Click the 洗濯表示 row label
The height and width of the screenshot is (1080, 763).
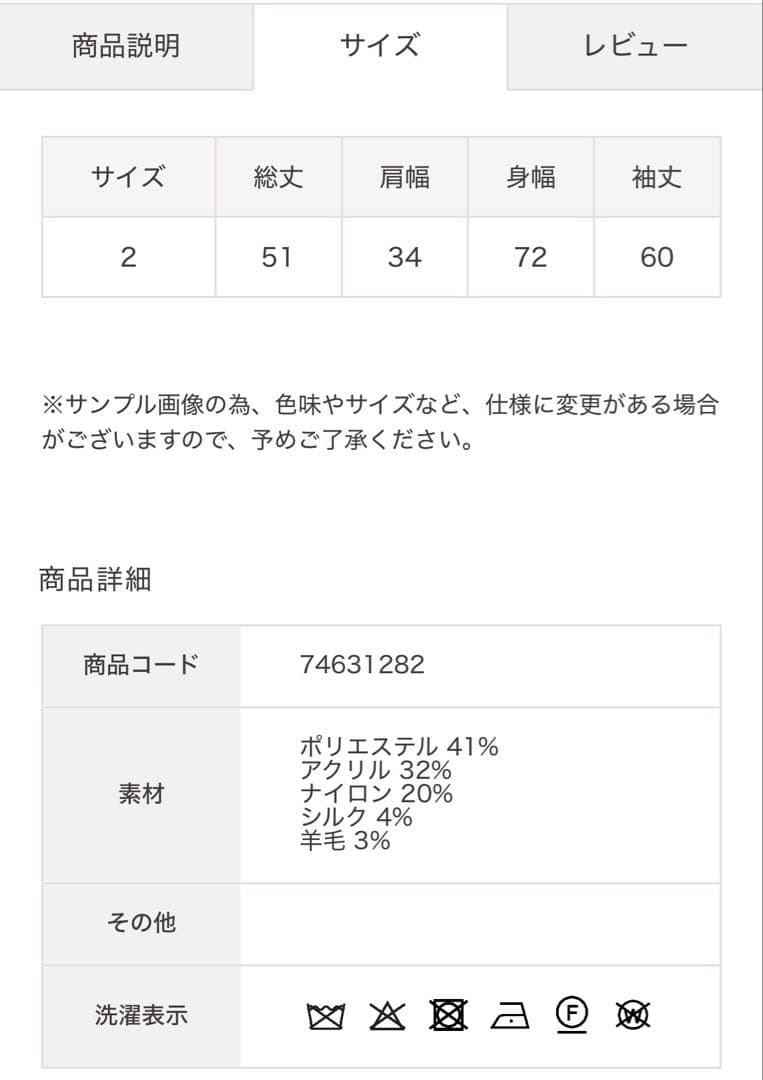[x=141, y=1016]
